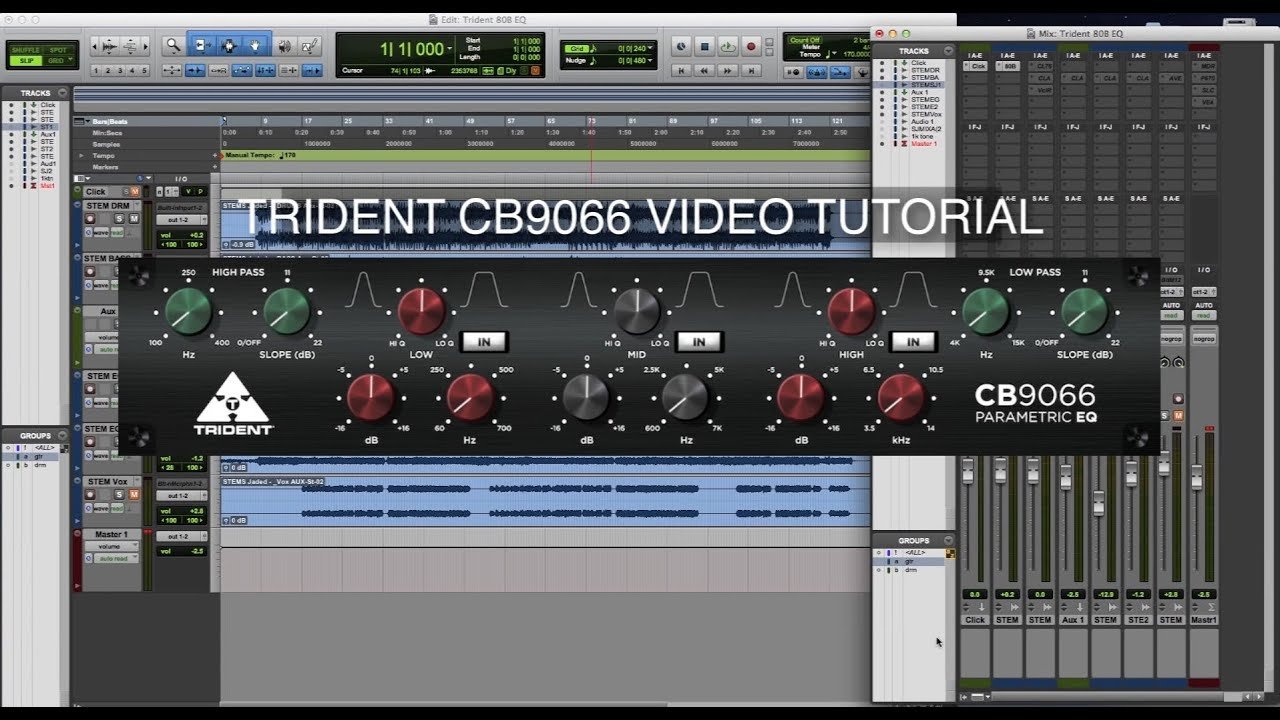Toggle the HIGH band IN switch
This screenshot has height=720, width=1280.
click(x=912, y=342)
